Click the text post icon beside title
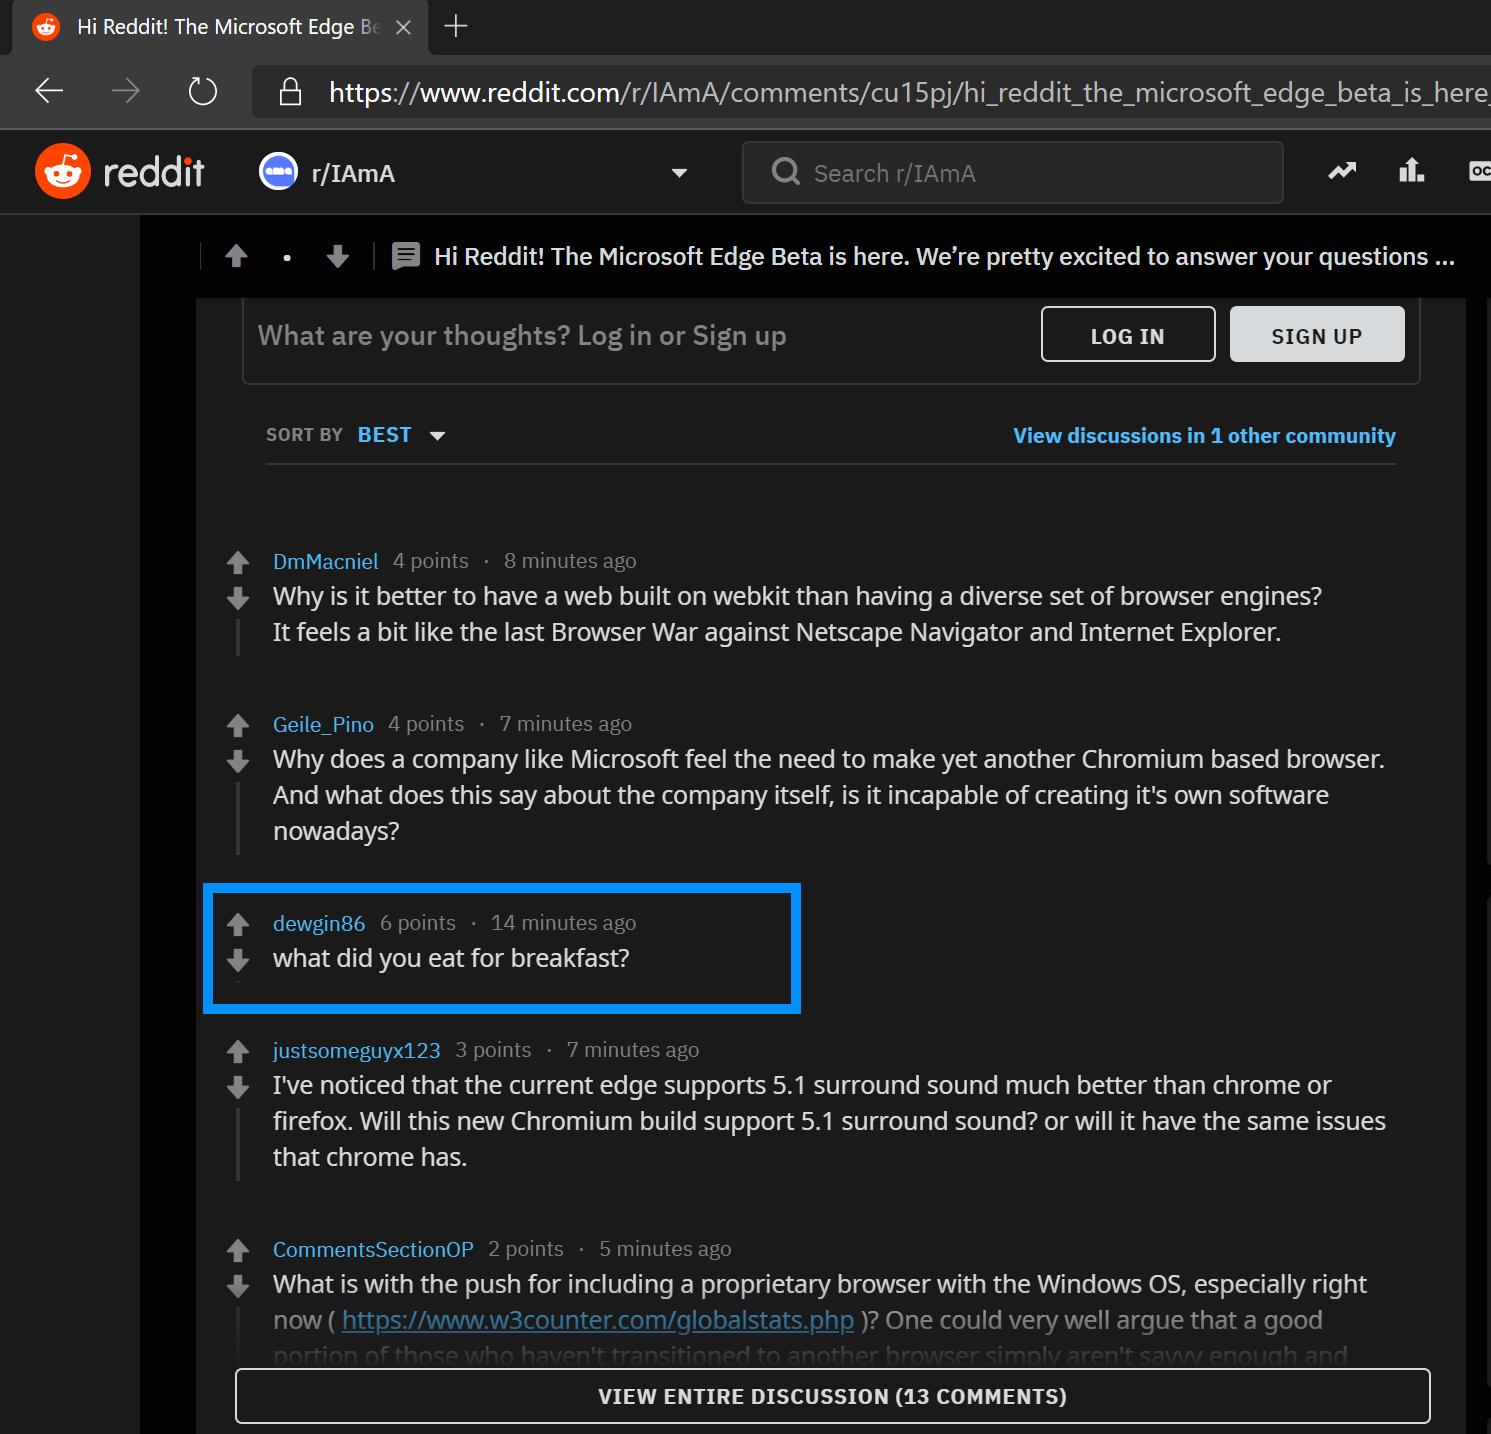Image resolution: width=1491 pixels, height=1434 pixels. click(x=405, y=257)
